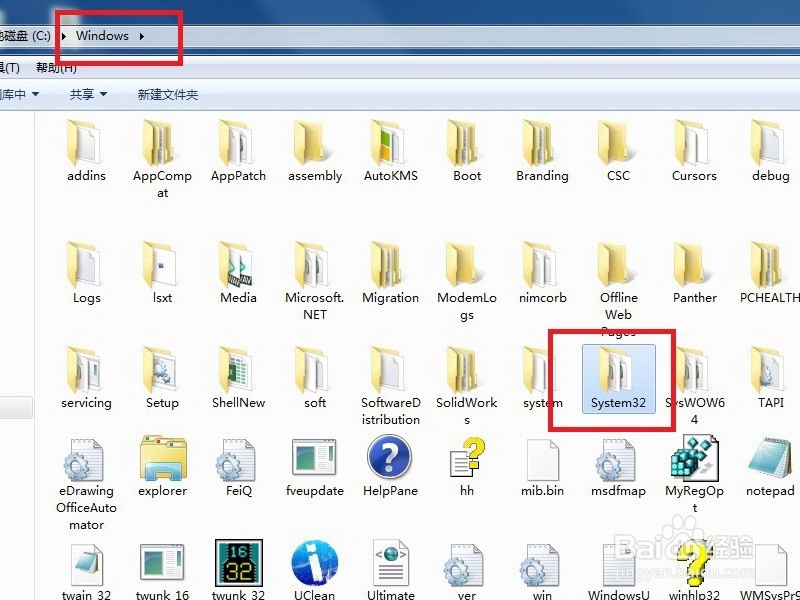Click the ShellNew folder

click(x=238, y=378)
